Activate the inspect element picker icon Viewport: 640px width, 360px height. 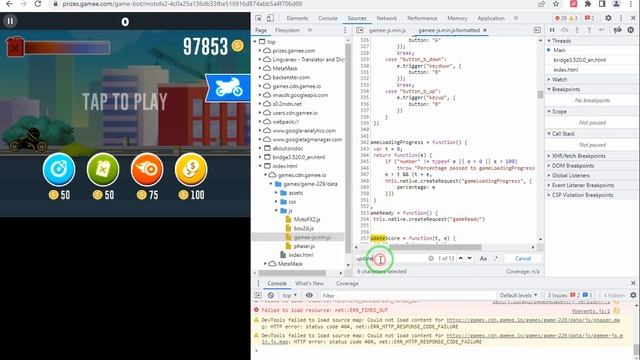point(258,18)
